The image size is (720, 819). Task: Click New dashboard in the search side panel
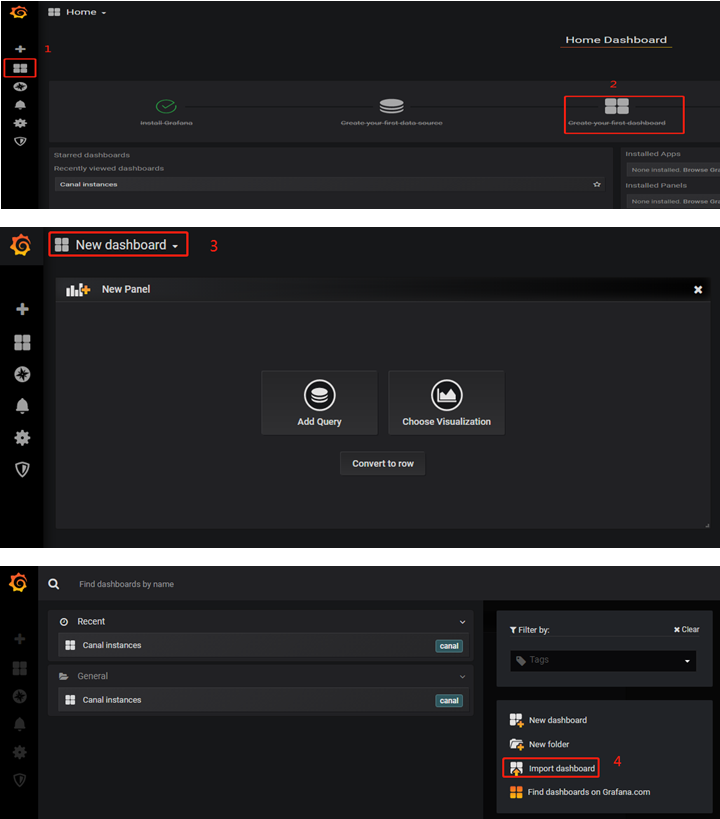[x=549, y=720]
